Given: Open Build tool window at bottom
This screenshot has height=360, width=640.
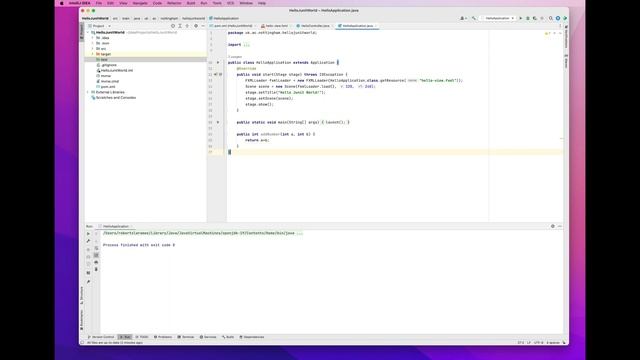Looking at the screenshot, I should pyautogui.click(x=228, y=337).
